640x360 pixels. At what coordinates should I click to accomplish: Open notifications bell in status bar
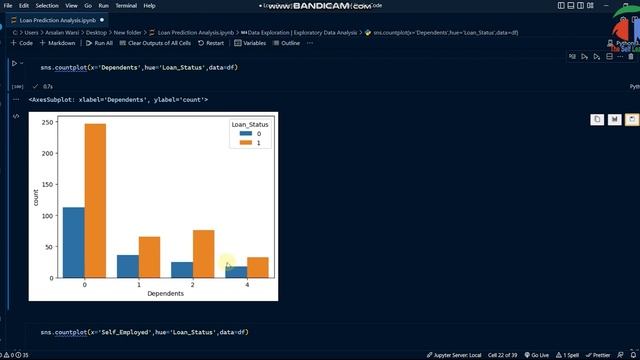(633, 355)
